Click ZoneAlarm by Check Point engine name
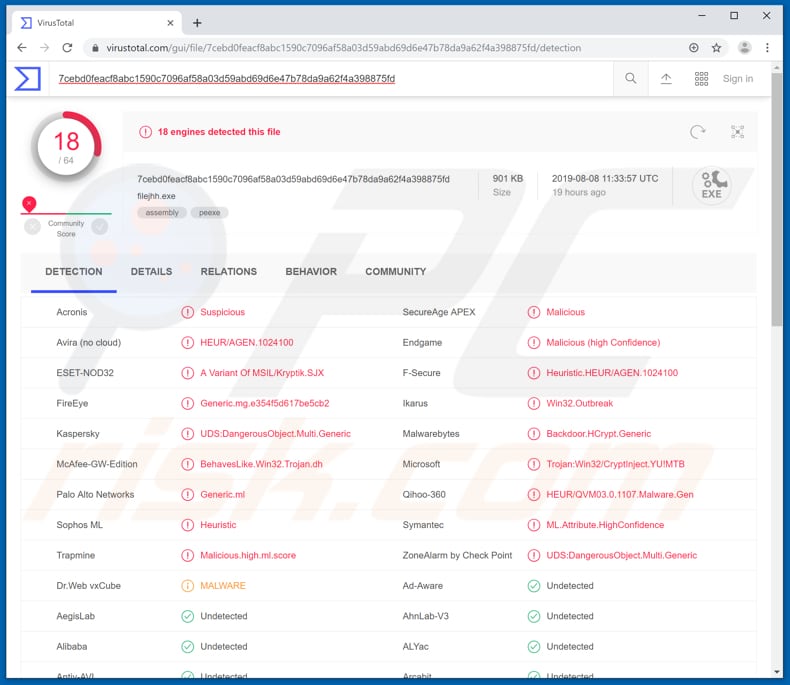This screenshot has width=790, height=685. click(x=457, y=555)
